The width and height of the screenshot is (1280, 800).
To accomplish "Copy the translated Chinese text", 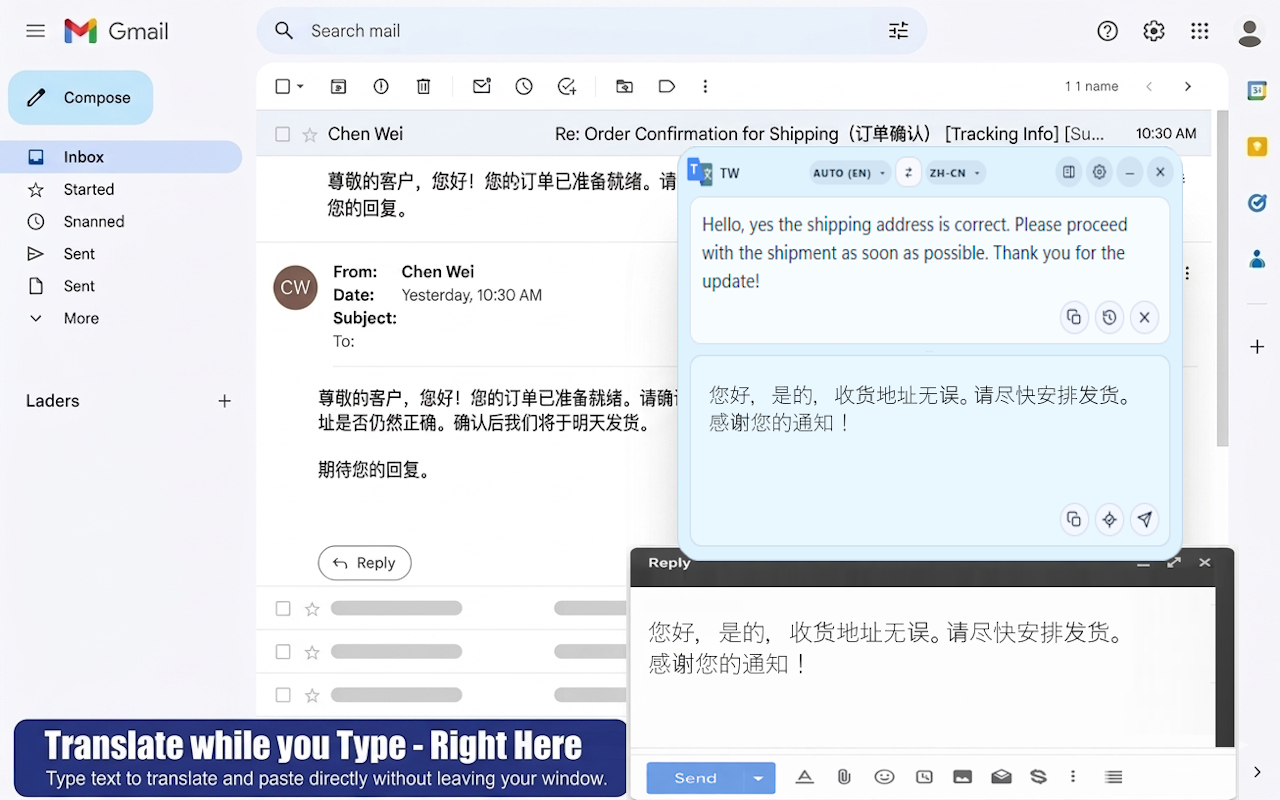I will coord(1074,519).
